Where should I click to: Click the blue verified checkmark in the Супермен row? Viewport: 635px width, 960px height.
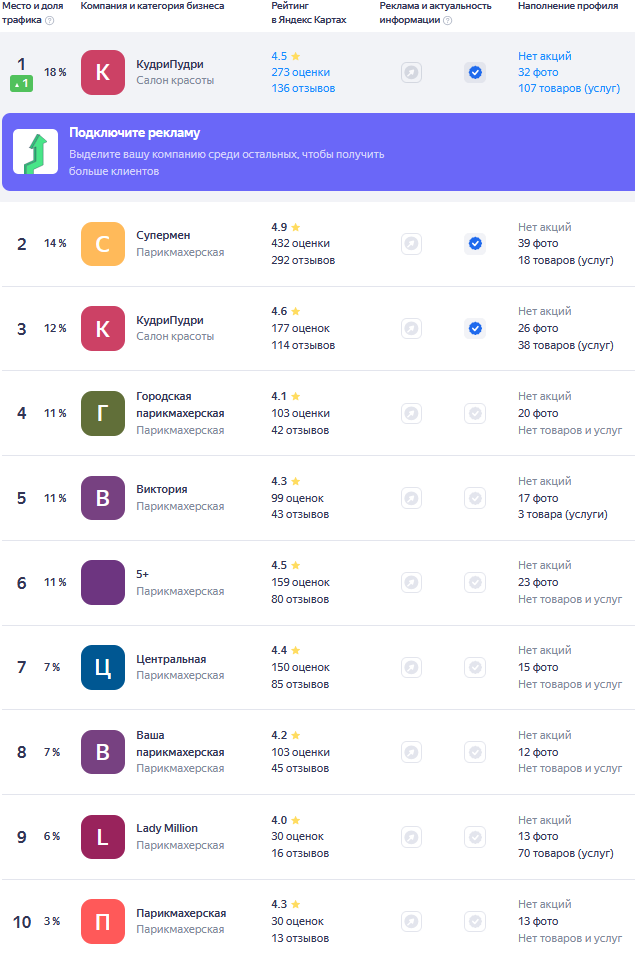point(475,244)
